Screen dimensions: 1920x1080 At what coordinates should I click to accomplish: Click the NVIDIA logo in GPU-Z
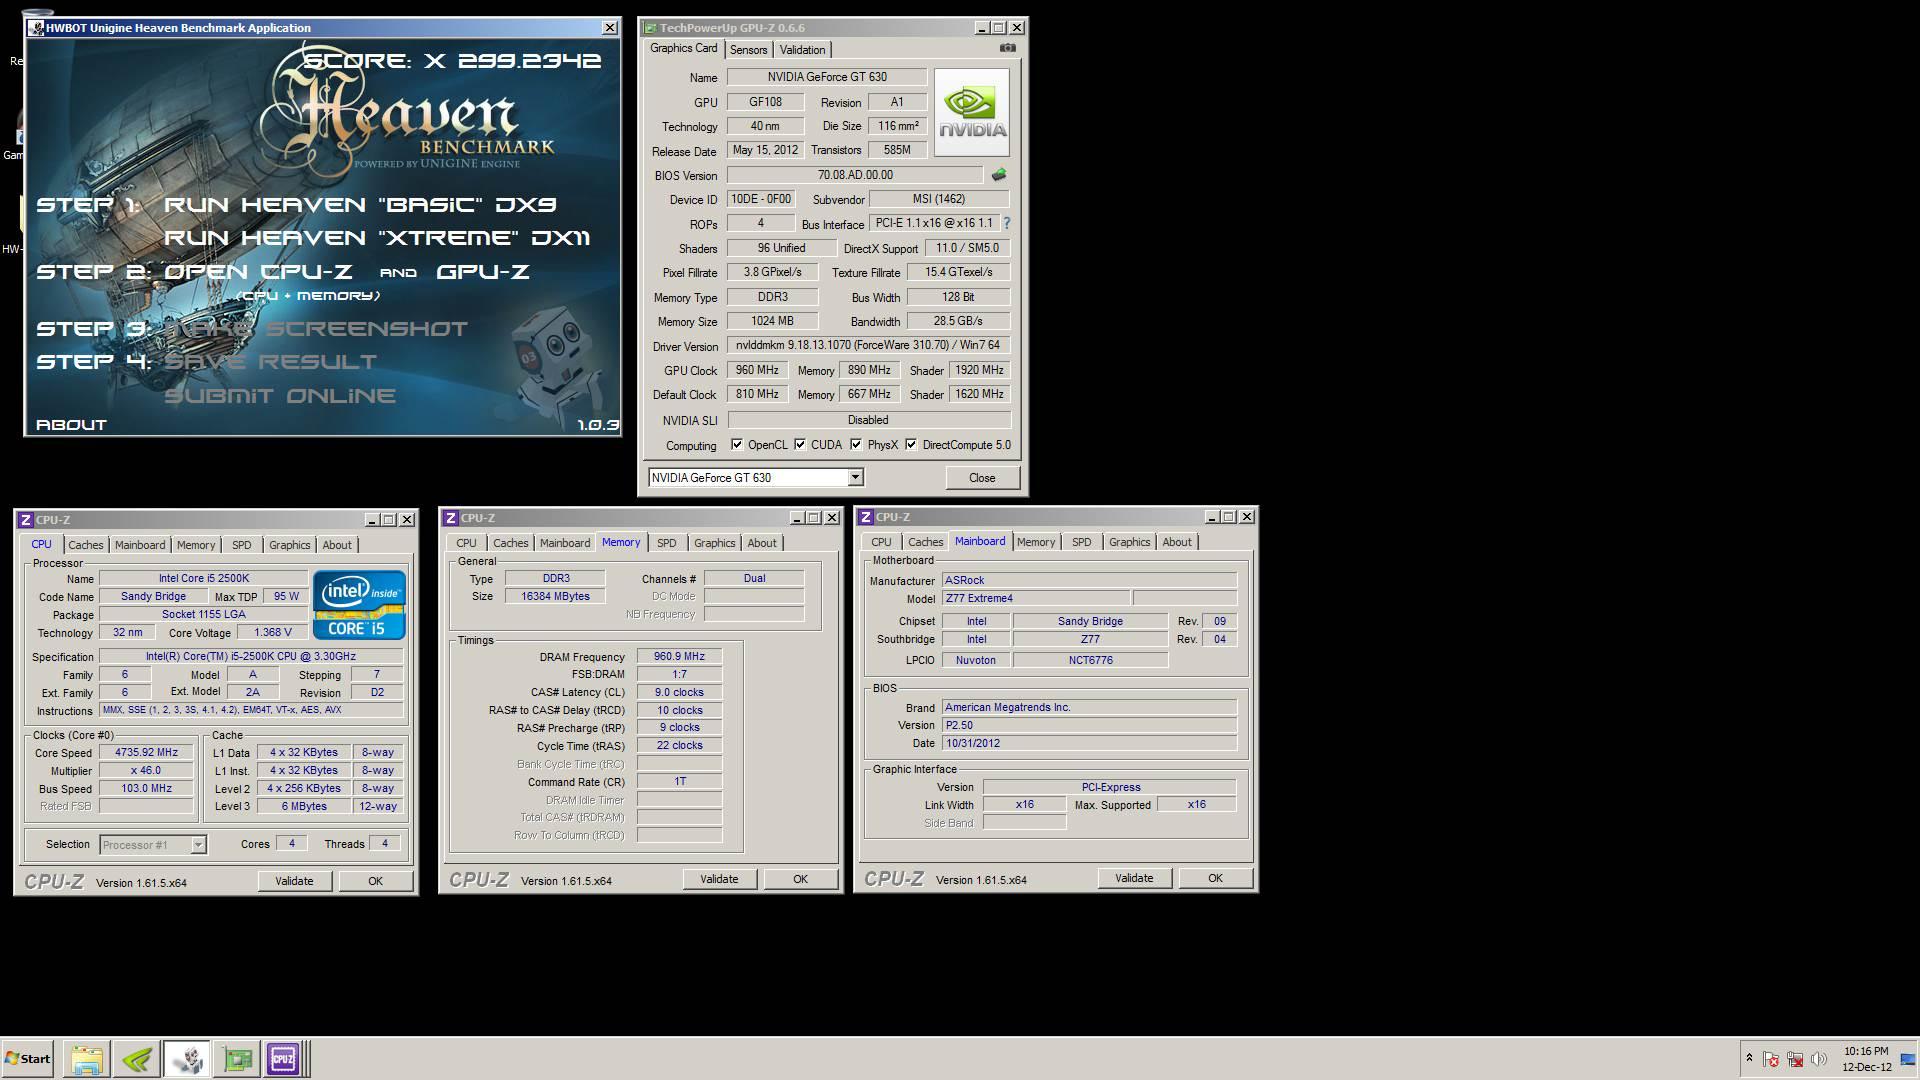[x=971, y=113]
